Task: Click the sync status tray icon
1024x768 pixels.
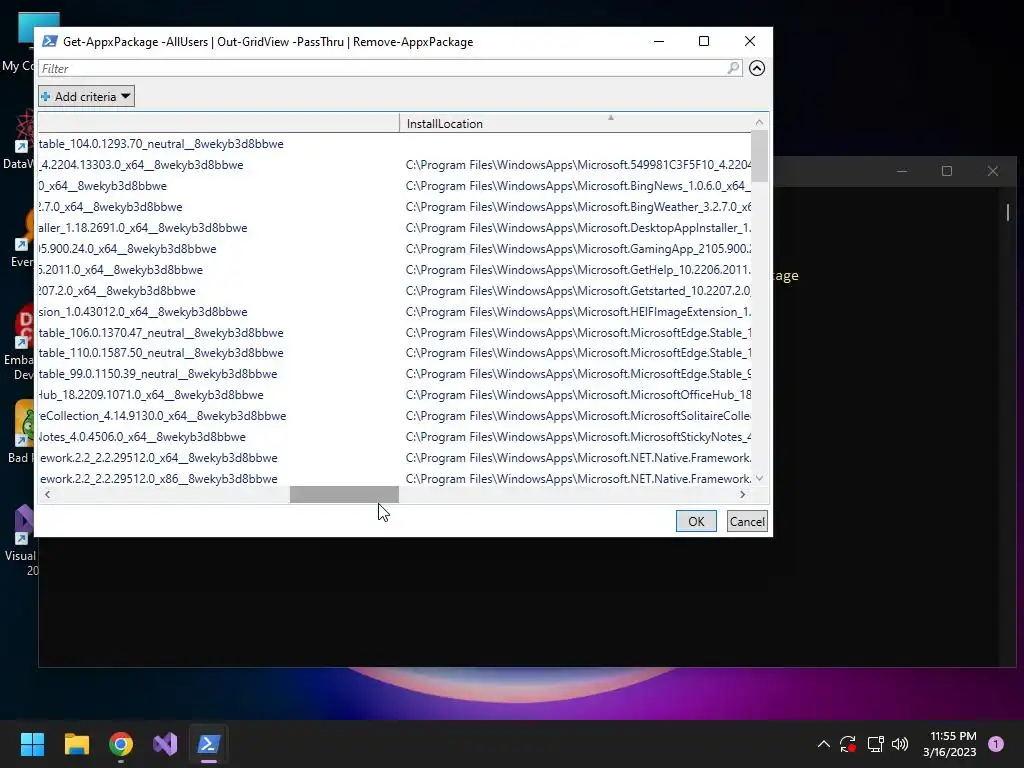Action: click(x=848, y=744)
